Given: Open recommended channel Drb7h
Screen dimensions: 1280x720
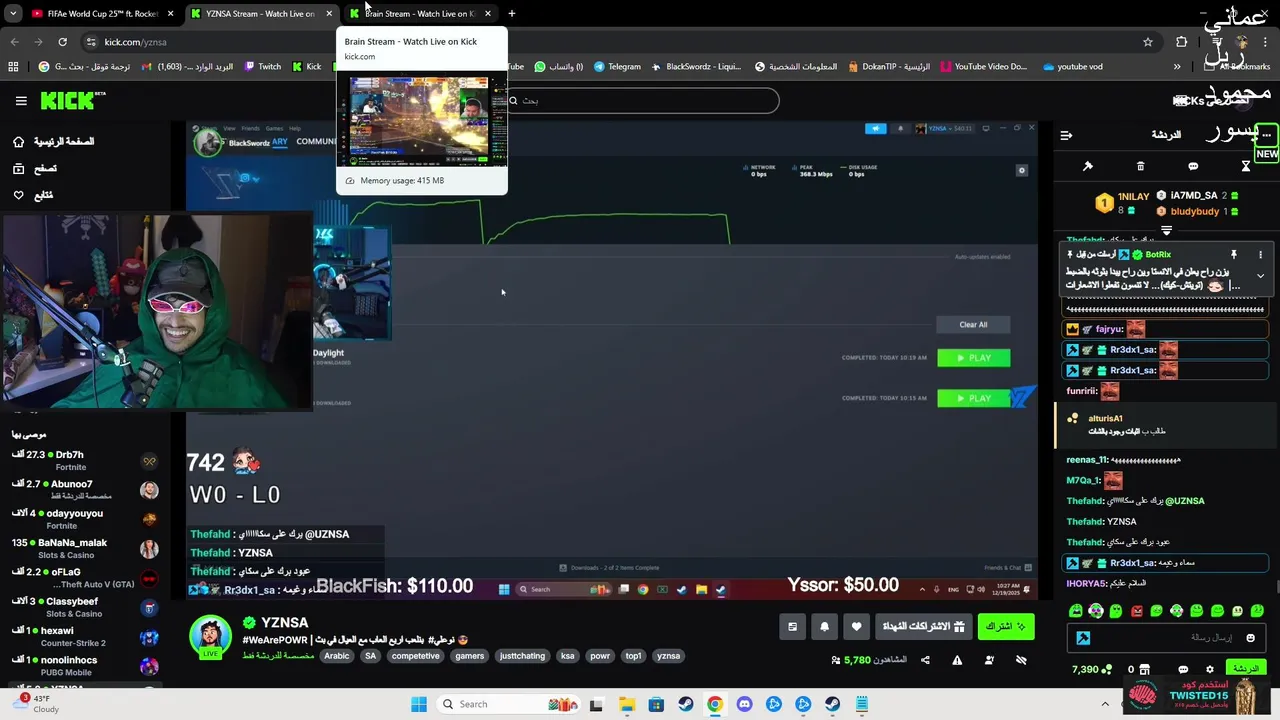Looking at the screenshot, I should (84, 460).
